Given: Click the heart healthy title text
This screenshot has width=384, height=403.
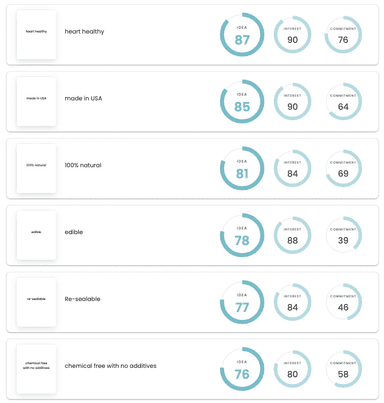Looking at the screenshot, I should [x=84, y=32].
